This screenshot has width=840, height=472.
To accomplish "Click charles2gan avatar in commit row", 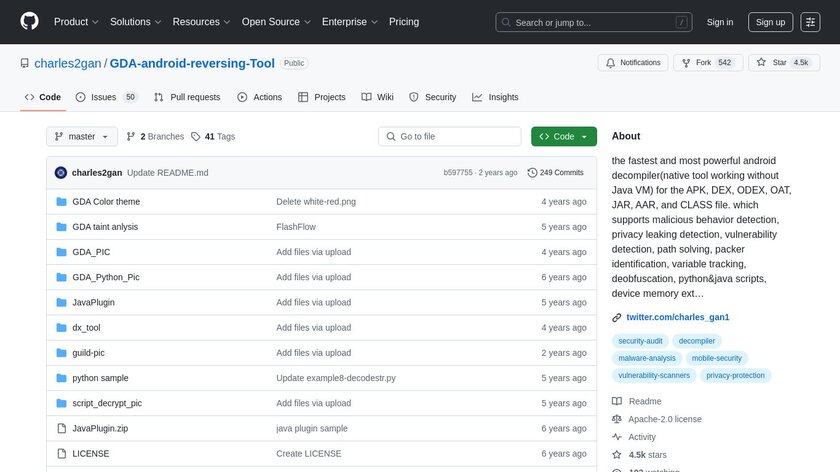I will click(x=61, y=173).
